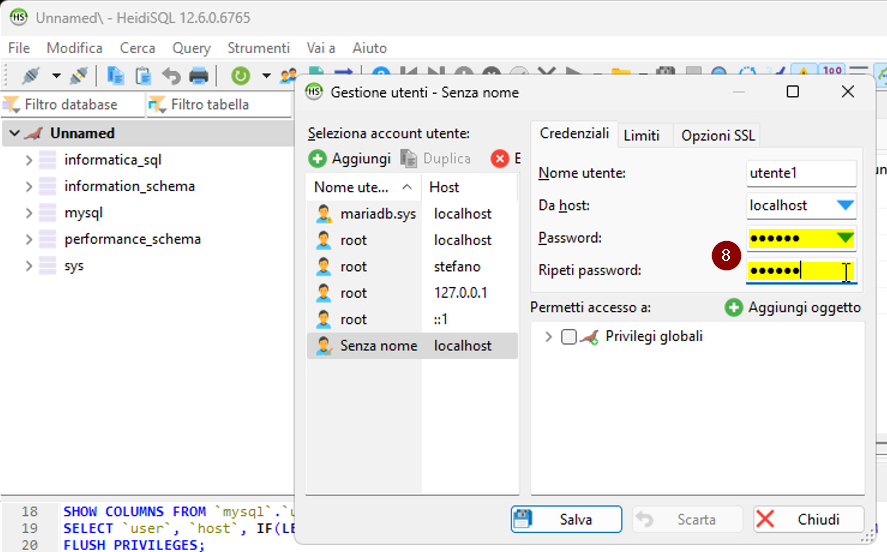887x552 pixels.
Task: Click the green Refresh icon in toolbar
Action: pyautogui.click(x=240, y=75)
